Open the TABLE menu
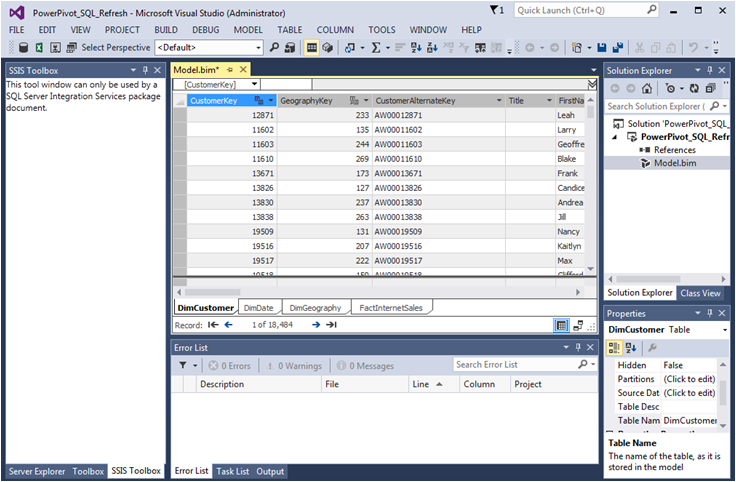Viewport: 736px width, 482px height. [x=290, y=30]
